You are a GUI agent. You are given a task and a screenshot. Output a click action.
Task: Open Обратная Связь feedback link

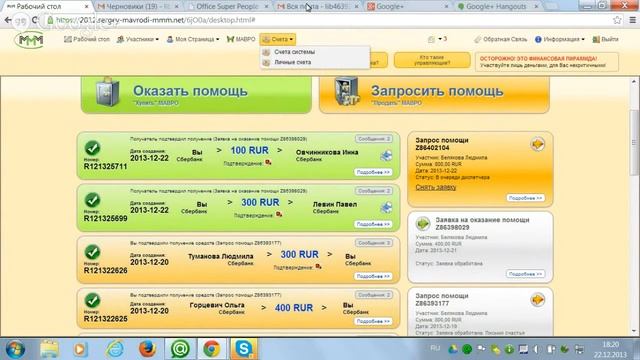(x=500, y=39)
